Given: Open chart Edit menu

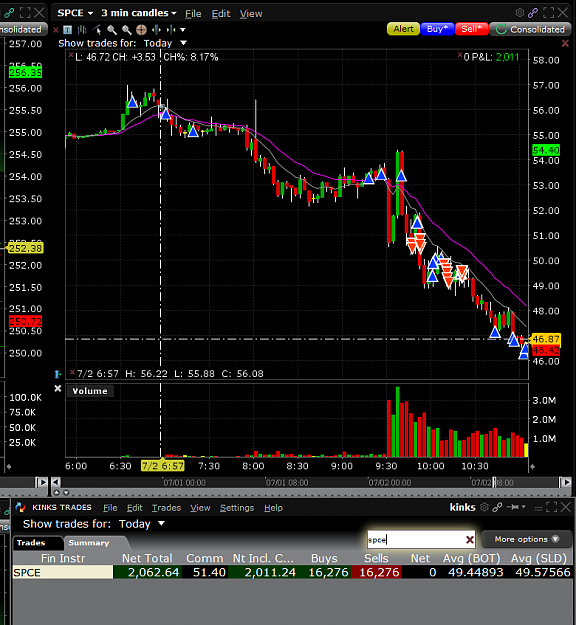Looking at the screenshot, I should [221, 14].
